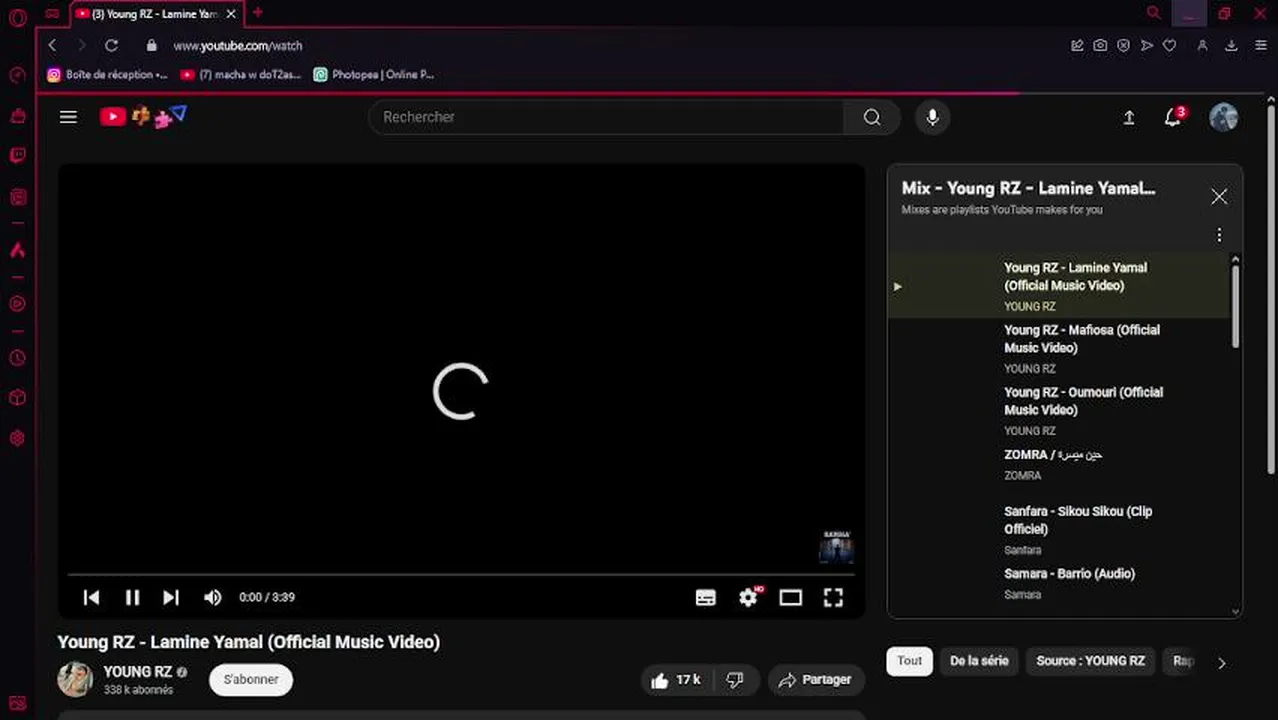
Task: Open the Opera menu logo
Action: (x=17, y=17)
